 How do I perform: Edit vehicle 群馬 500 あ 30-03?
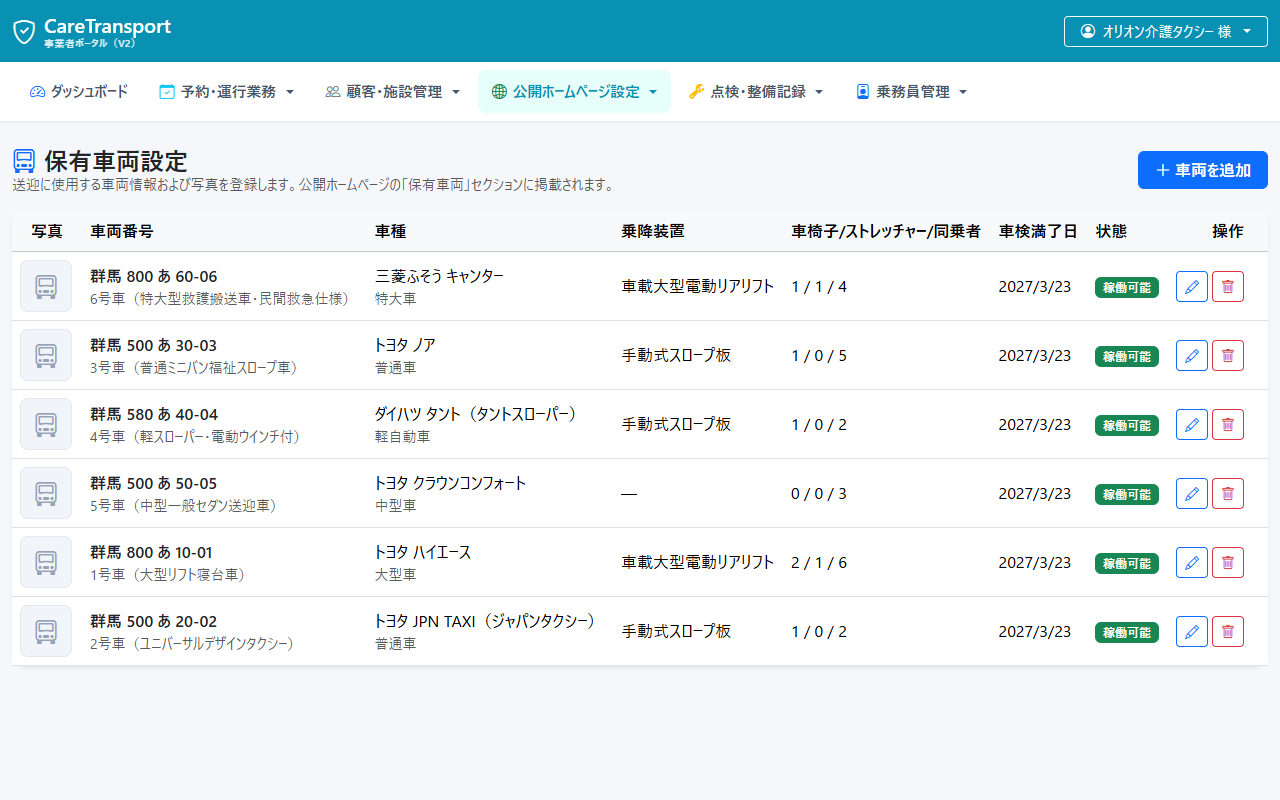tap(1192, 356)
